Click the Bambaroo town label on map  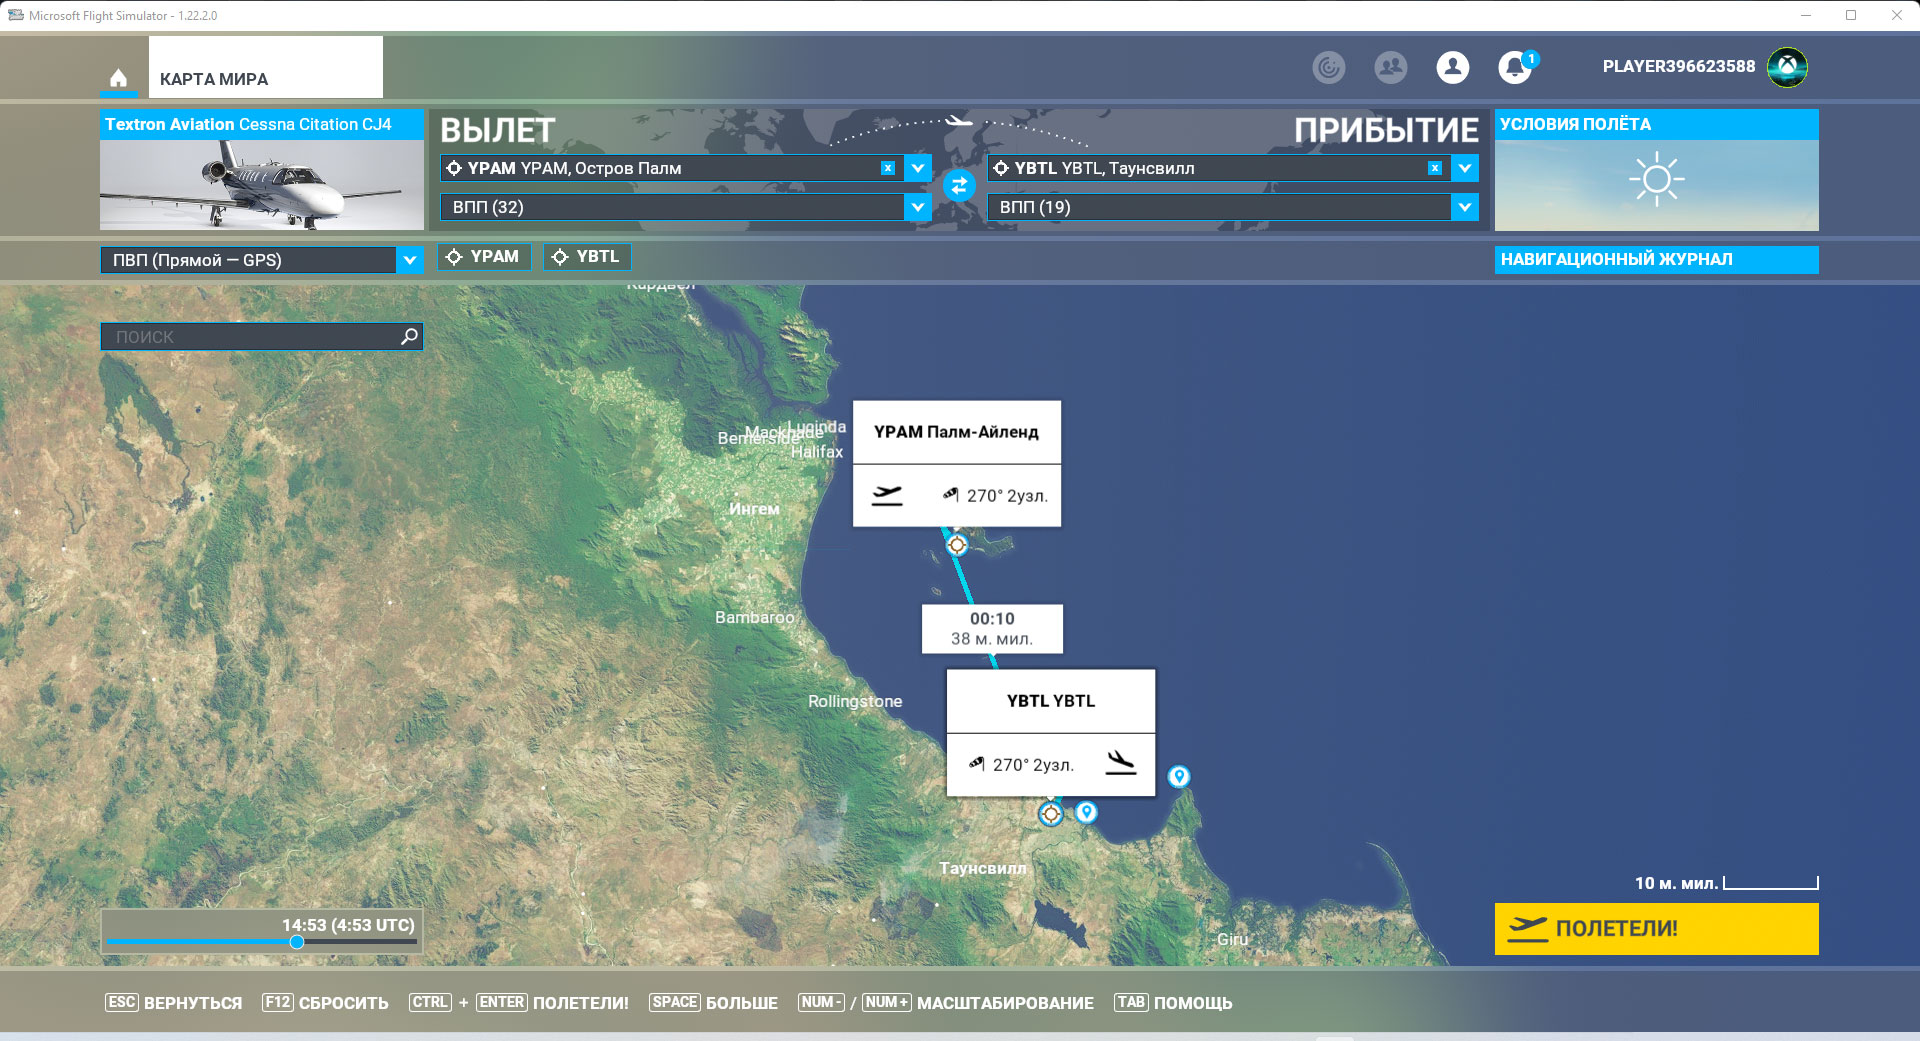[x=754, y=617]
